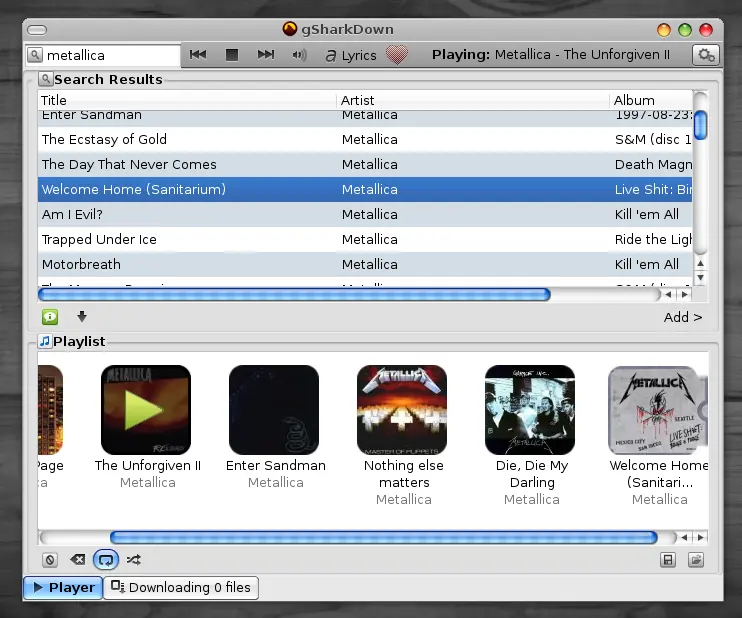This screenshot has width=742, height=618.
Task: Sort results by the Album column
Action: [651, 100]
